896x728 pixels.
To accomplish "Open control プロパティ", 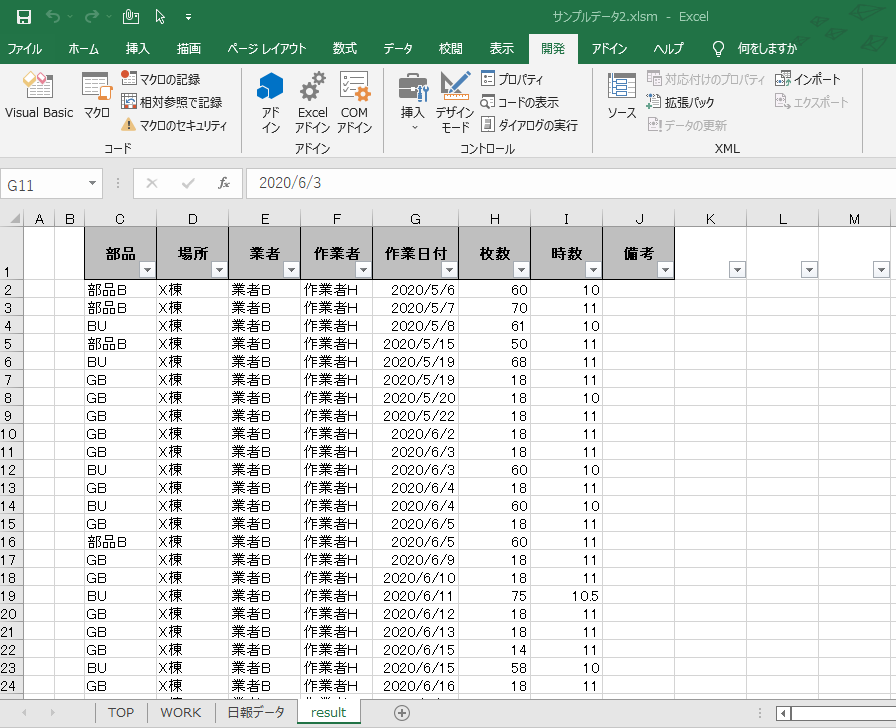I will pyautogui.click(x=512, y=79).
